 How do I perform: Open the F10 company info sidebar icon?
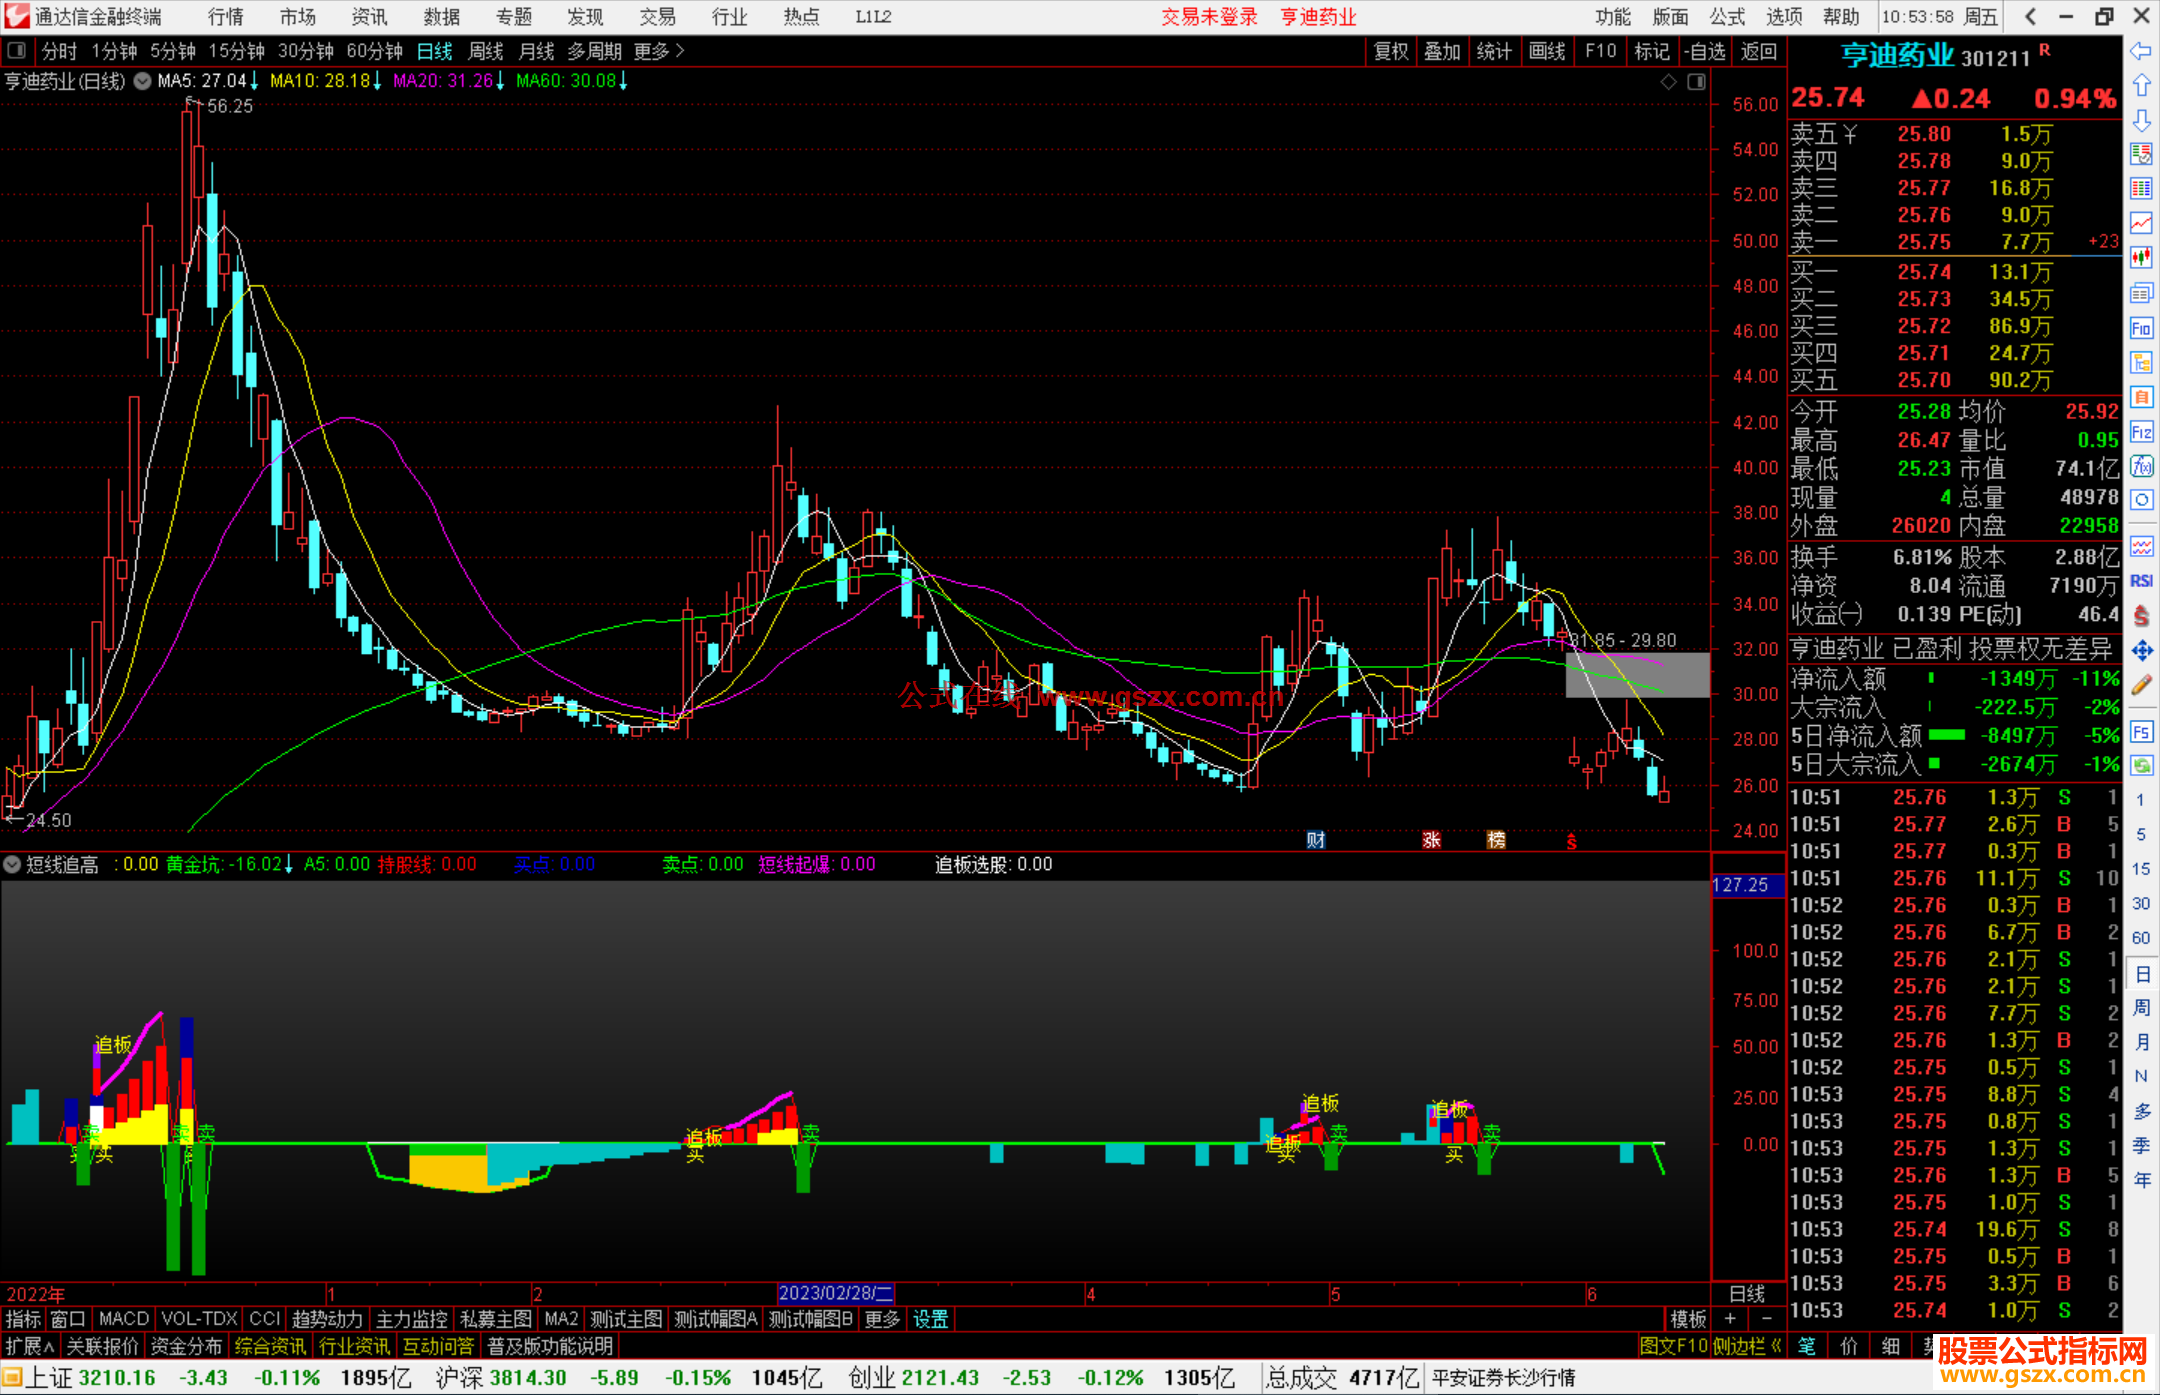2141,329
